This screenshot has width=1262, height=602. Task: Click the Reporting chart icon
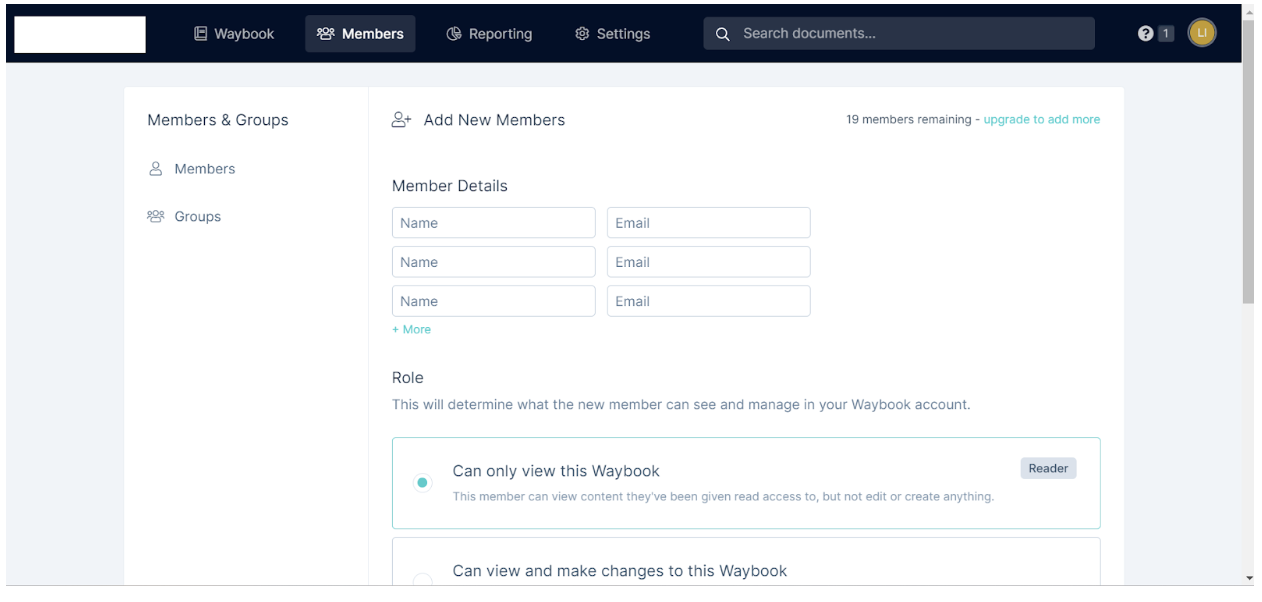coord(454,34)
